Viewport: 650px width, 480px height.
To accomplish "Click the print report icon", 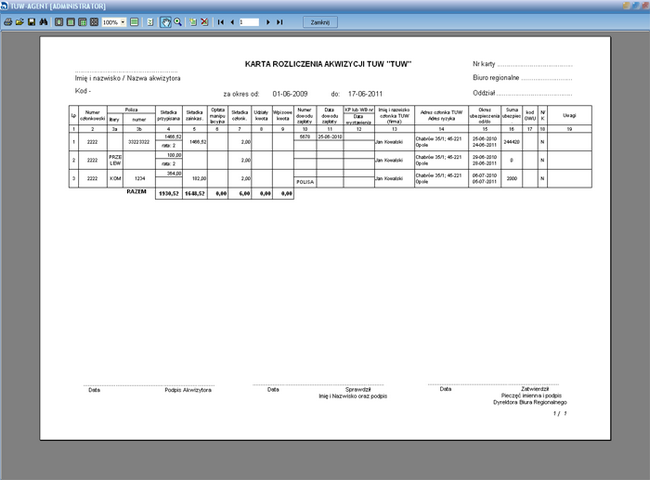I will click(x=8, y=22).
